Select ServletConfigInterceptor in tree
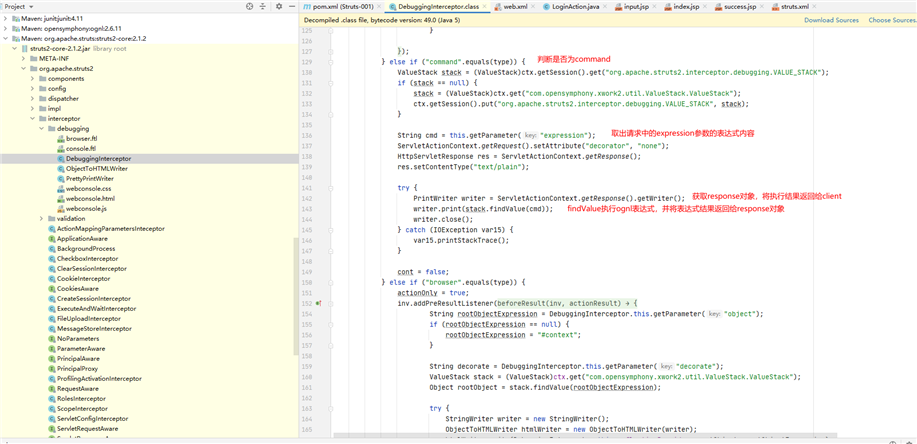The height and width of the screenshot is (444, 917). [x=92, y=419]
